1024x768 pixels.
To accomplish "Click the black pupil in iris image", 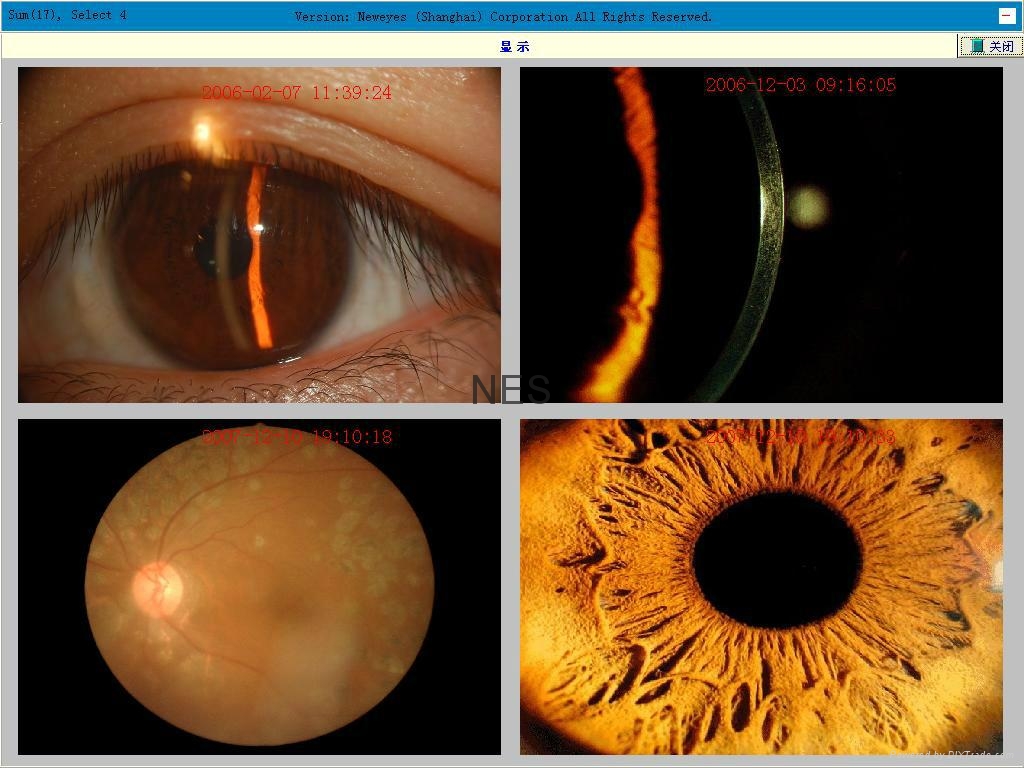I will (777, 559).
